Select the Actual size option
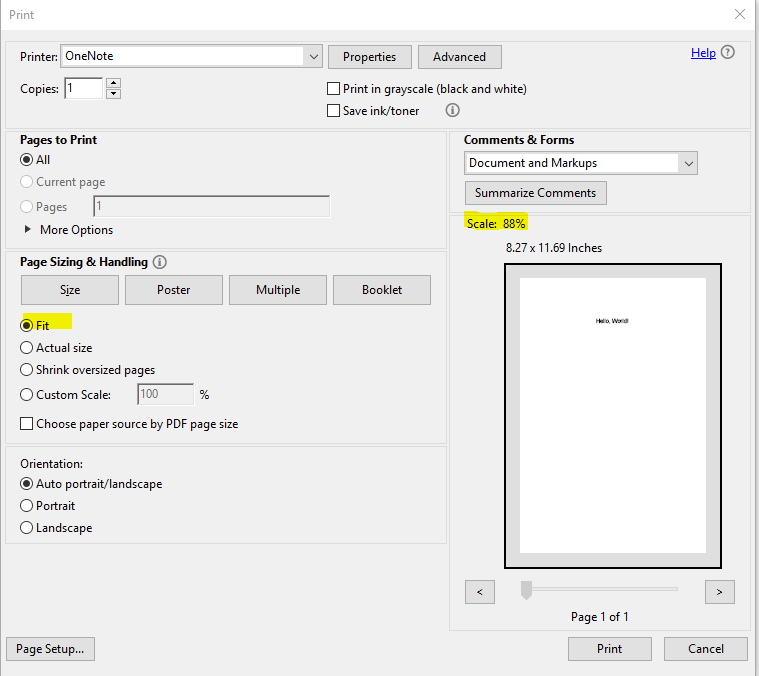The height and width of the screenshot is (676, 759). [27, 347]
